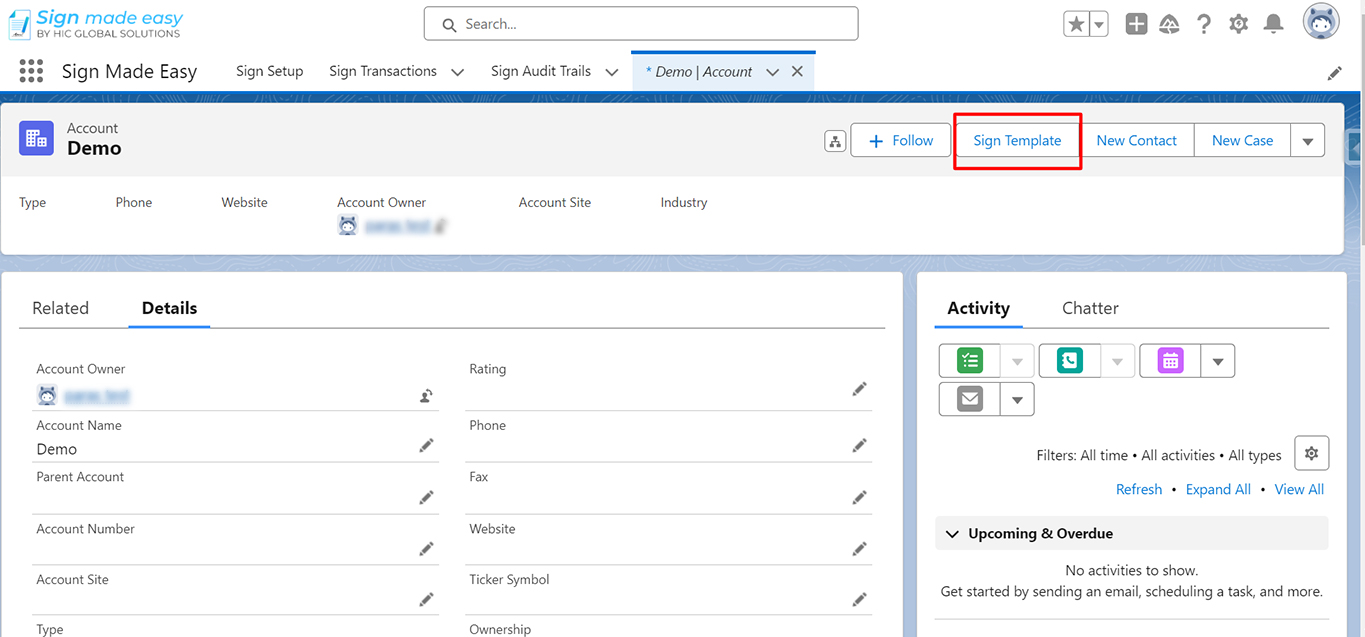
Task: Edit the Phone field pencil
Action: (859, 446)
